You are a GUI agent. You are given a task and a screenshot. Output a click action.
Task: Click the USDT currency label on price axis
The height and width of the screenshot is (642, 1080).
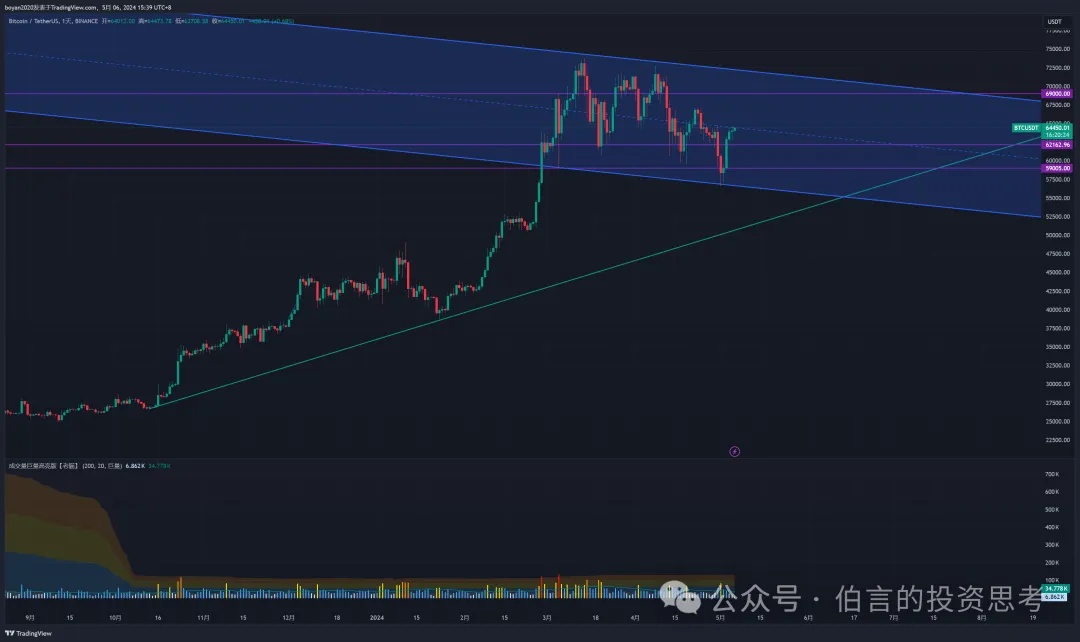1054,21
